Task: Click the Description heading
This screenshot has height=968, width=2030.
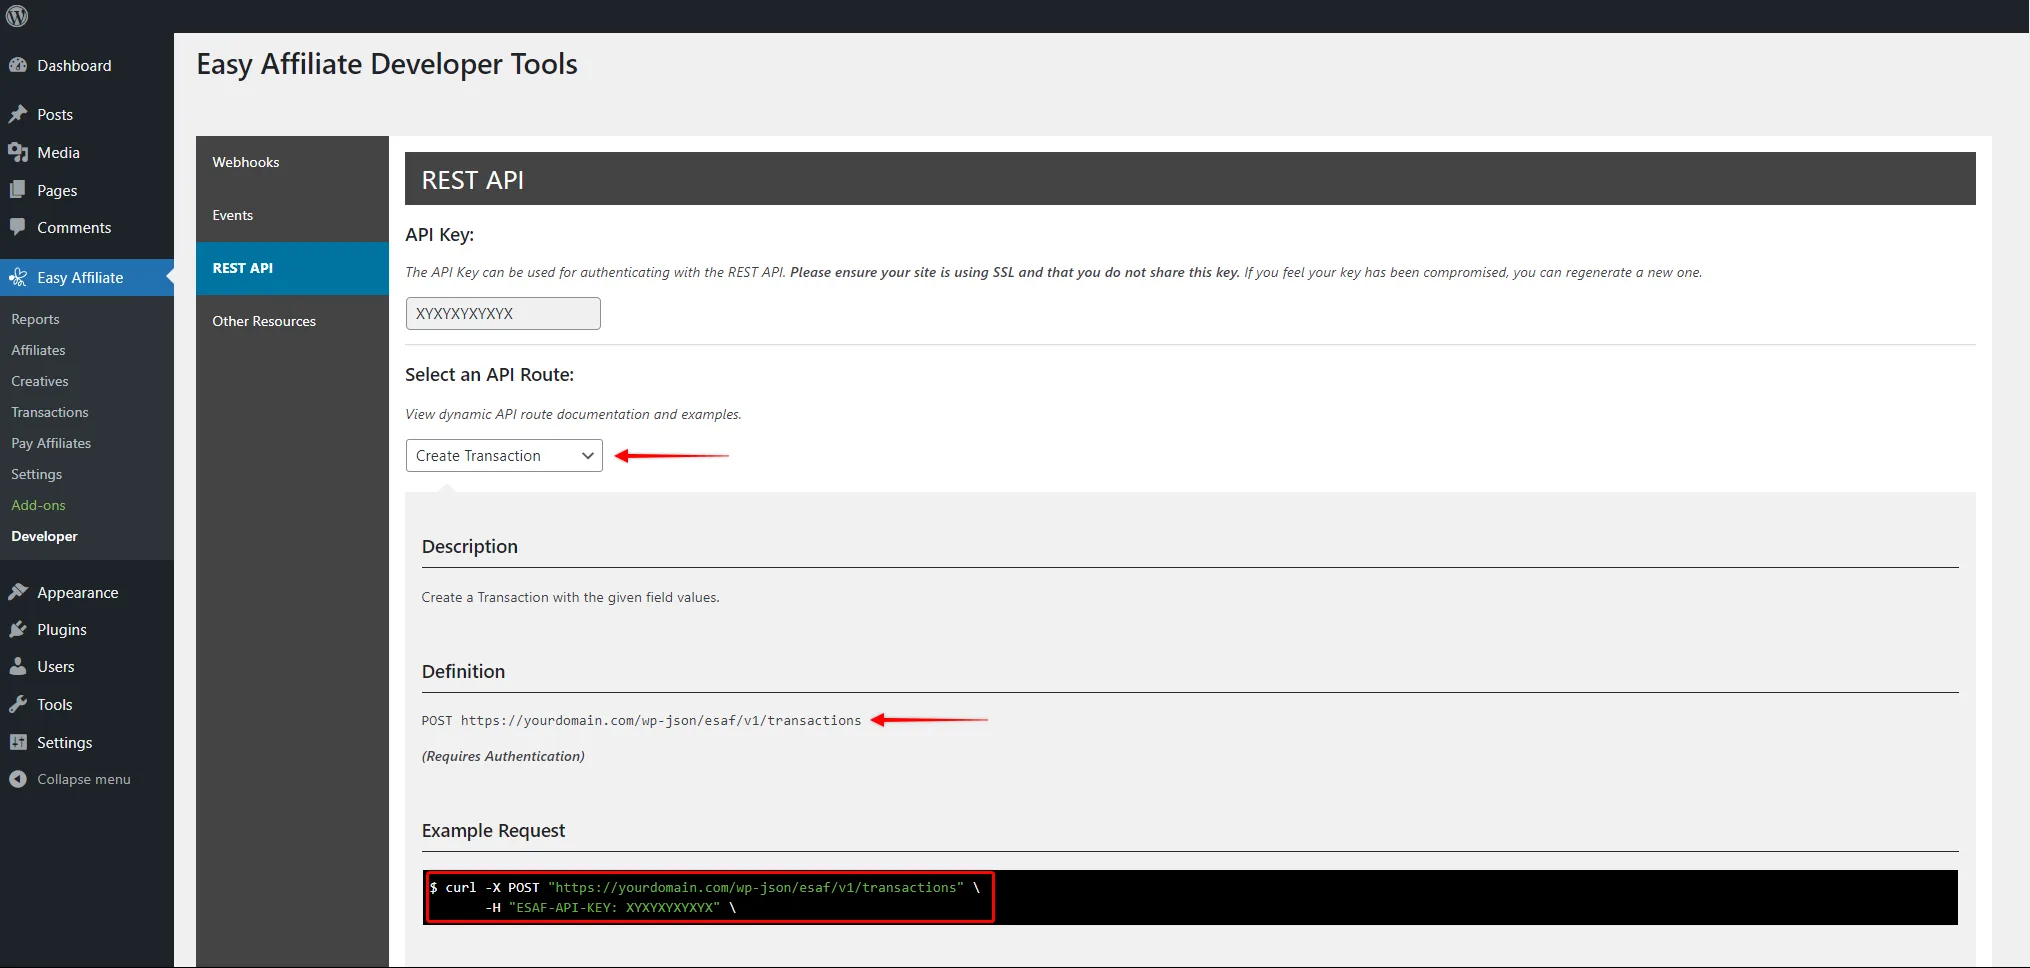Action: [470, 546]
